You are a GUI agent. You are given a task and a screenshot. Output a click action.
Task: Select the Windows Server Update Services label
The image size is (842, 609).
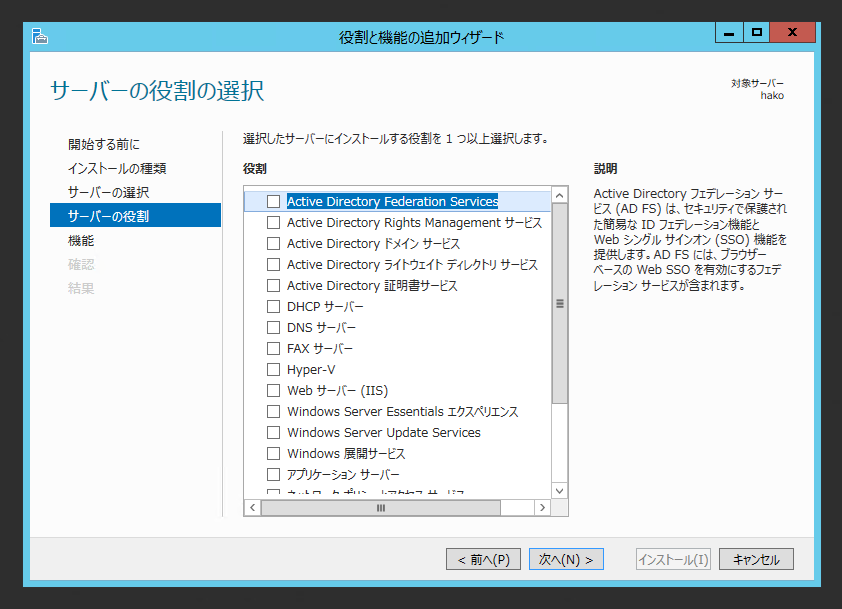pyautogui.click(x=383, y=432)
